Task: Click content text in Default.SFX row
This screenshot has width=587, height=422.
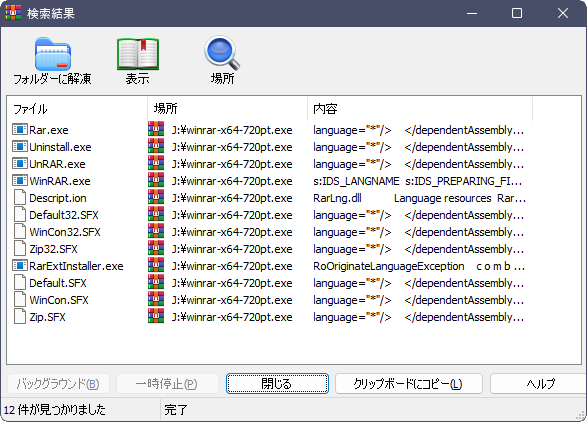Action: (x=419, y=283)
